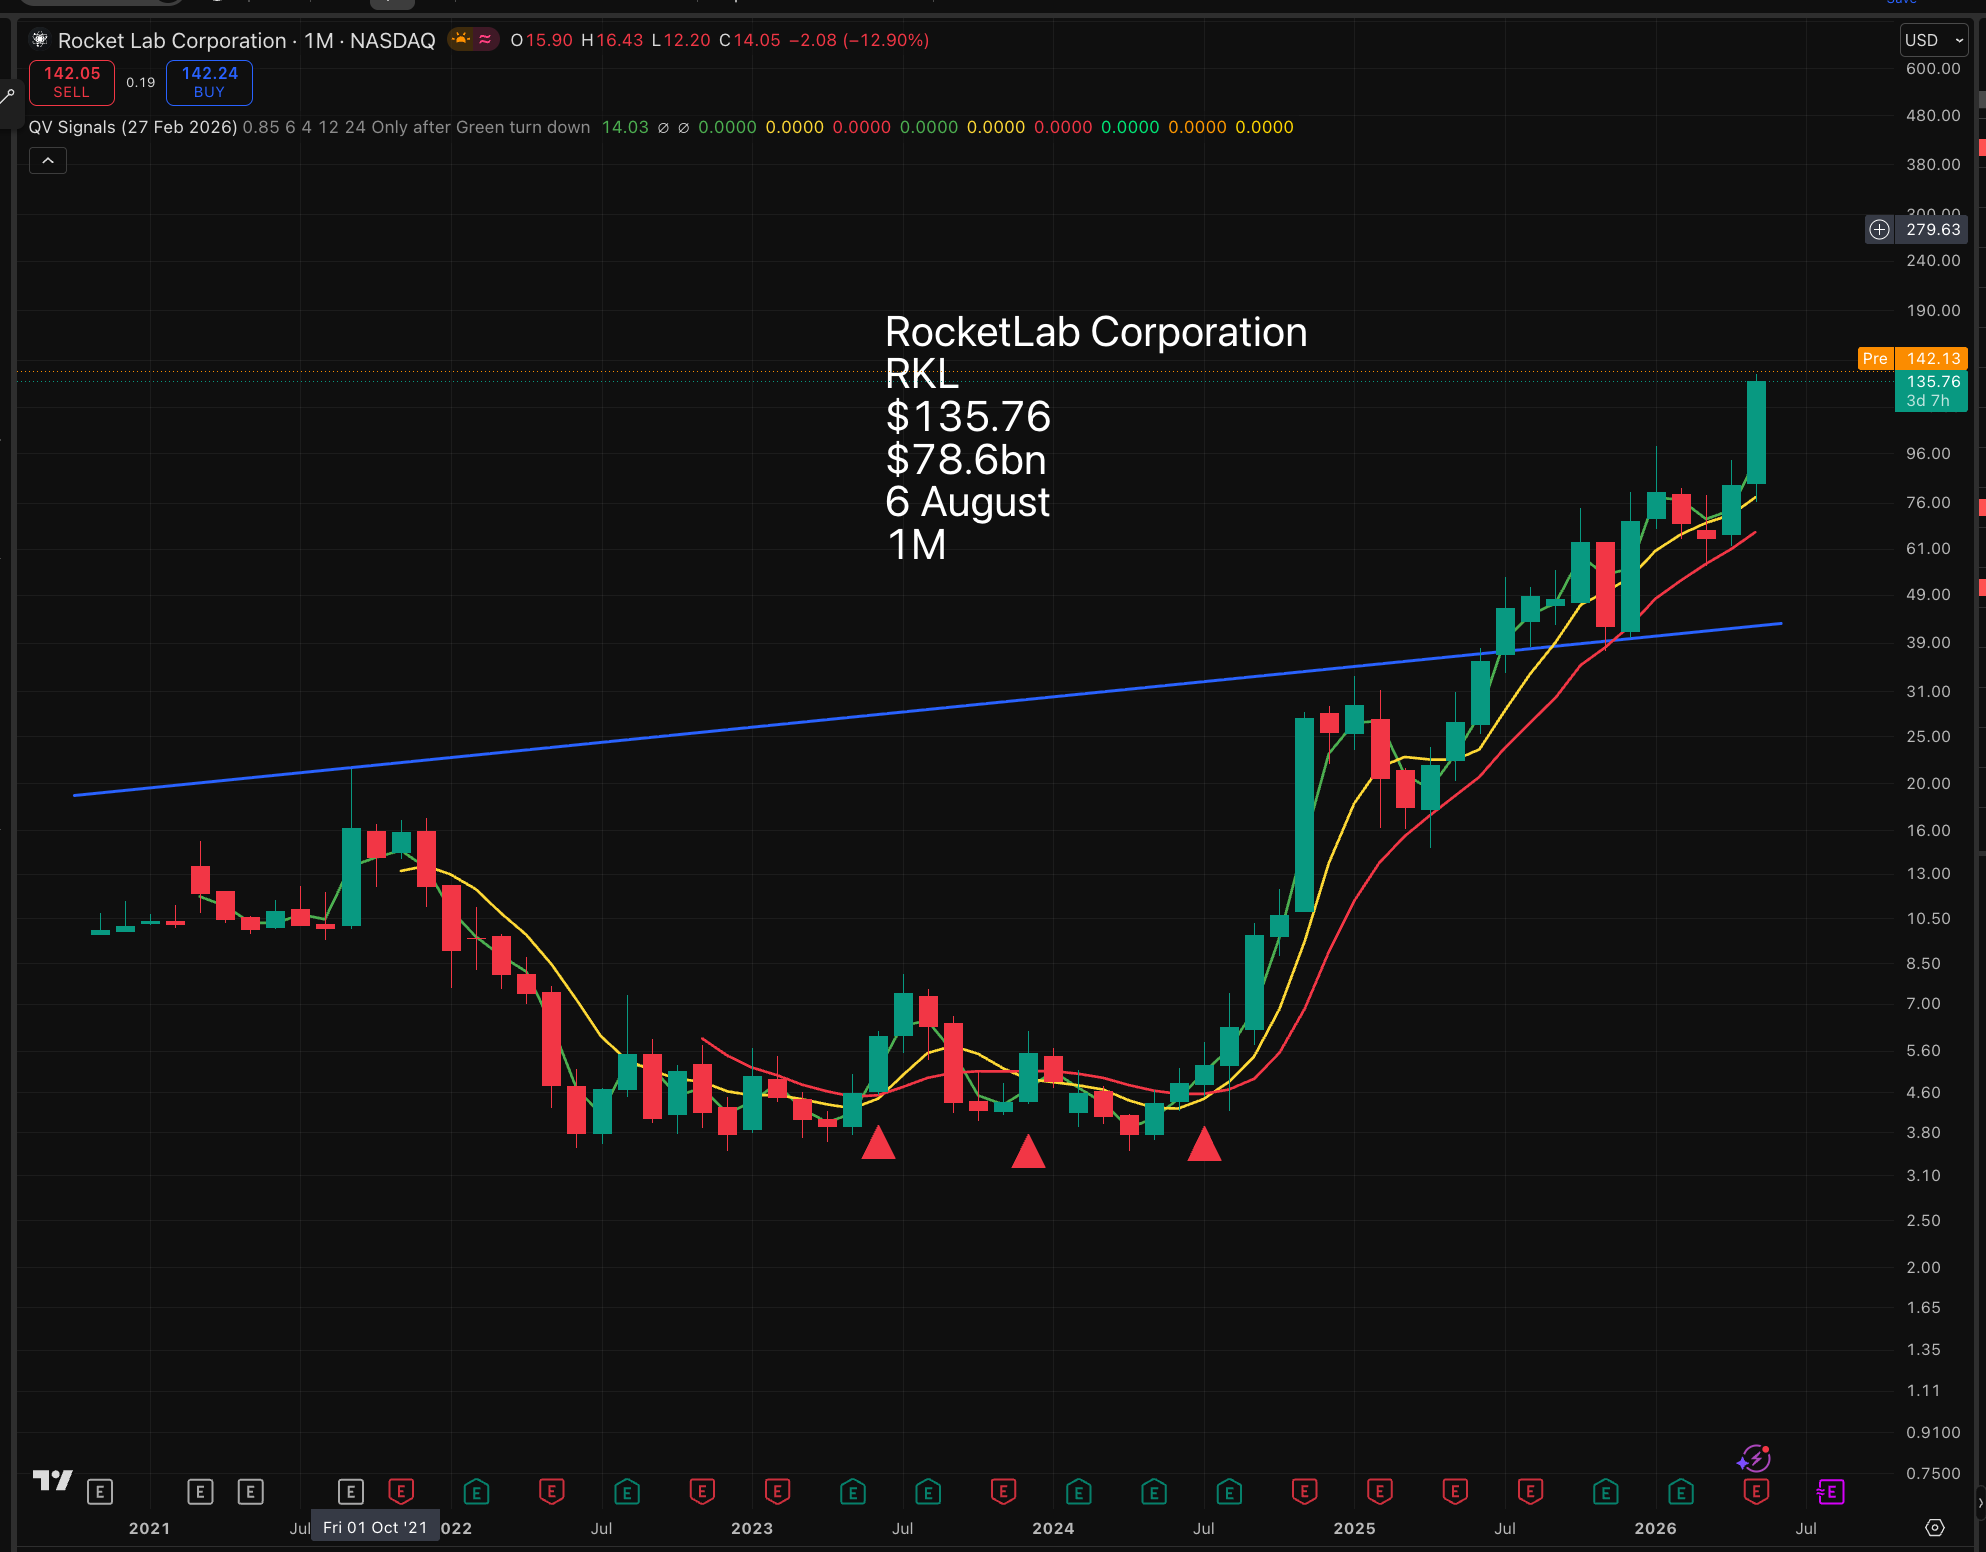
Task: Open the USD currency dropdown
Action: [x=1934, y=40]
